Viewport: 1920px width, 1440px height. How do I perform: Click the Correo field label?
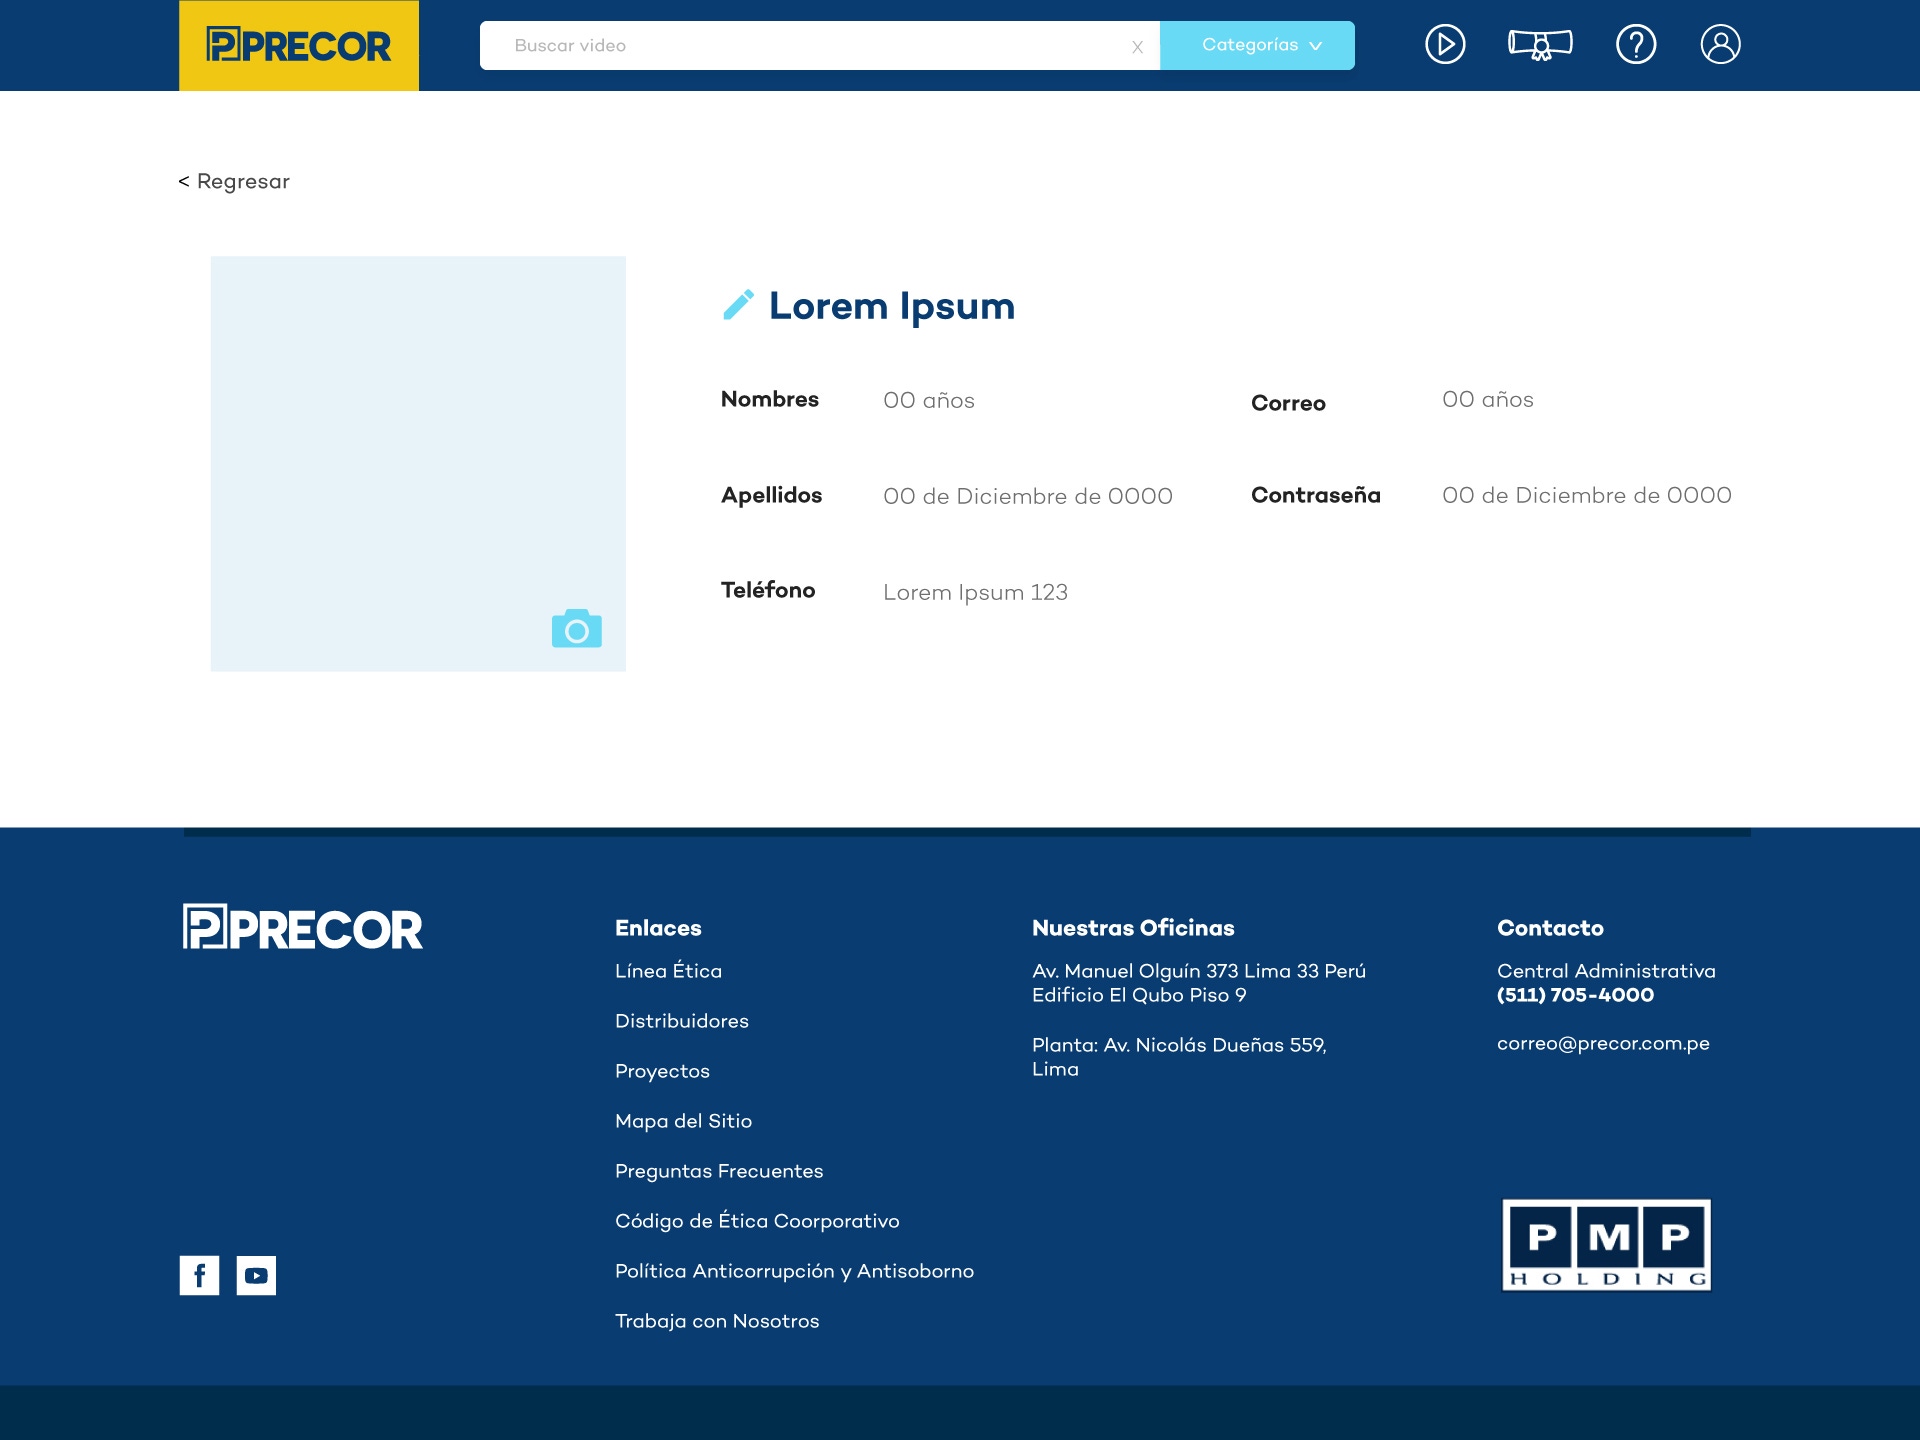(x=1288, y=403)
